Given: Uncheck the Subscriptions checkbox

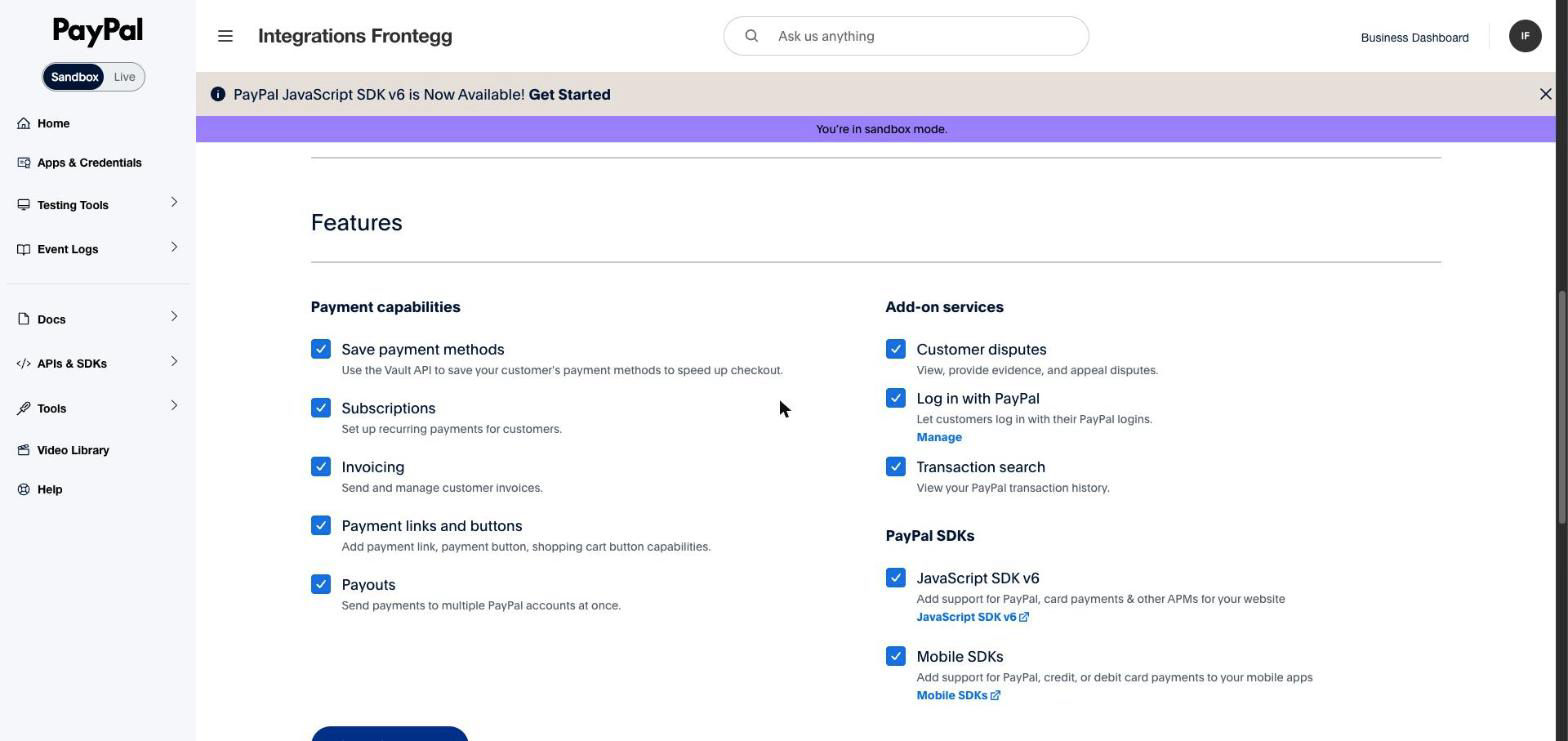Looking at the screenshot, I should pyautogui.click(x=321, y=408).
